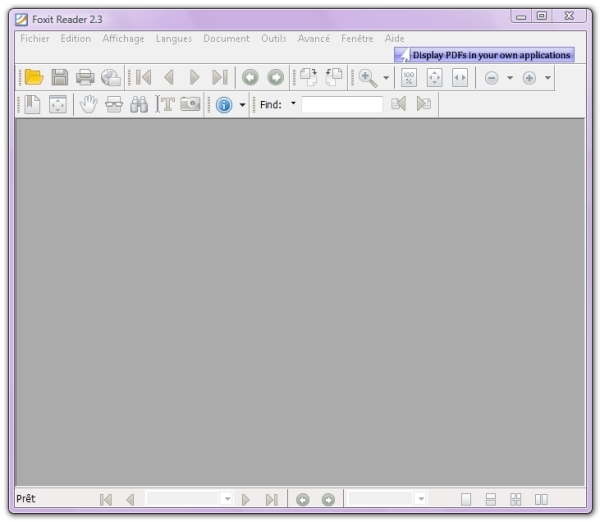Select Continuous page layout in status bar

pos(491,499)
